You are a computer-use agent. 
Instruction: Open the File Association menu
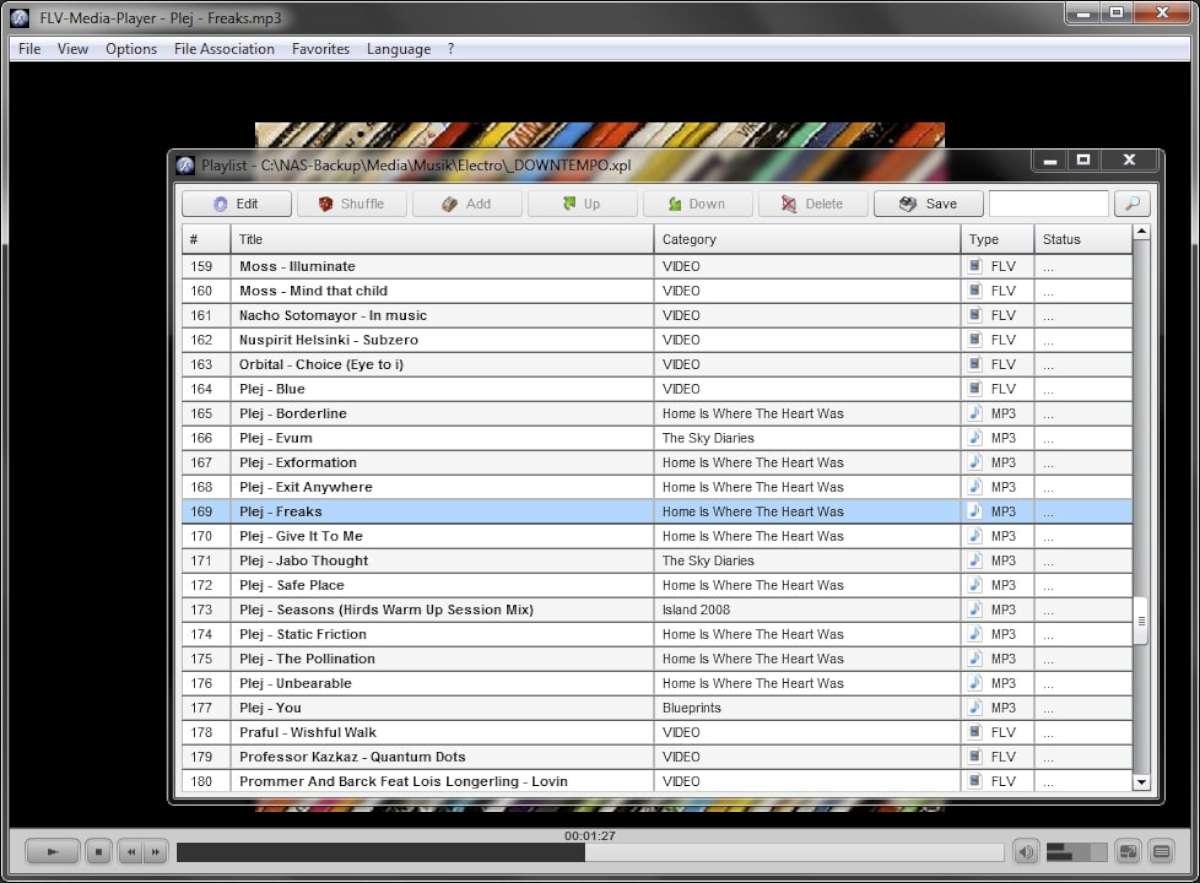point(224,49)
